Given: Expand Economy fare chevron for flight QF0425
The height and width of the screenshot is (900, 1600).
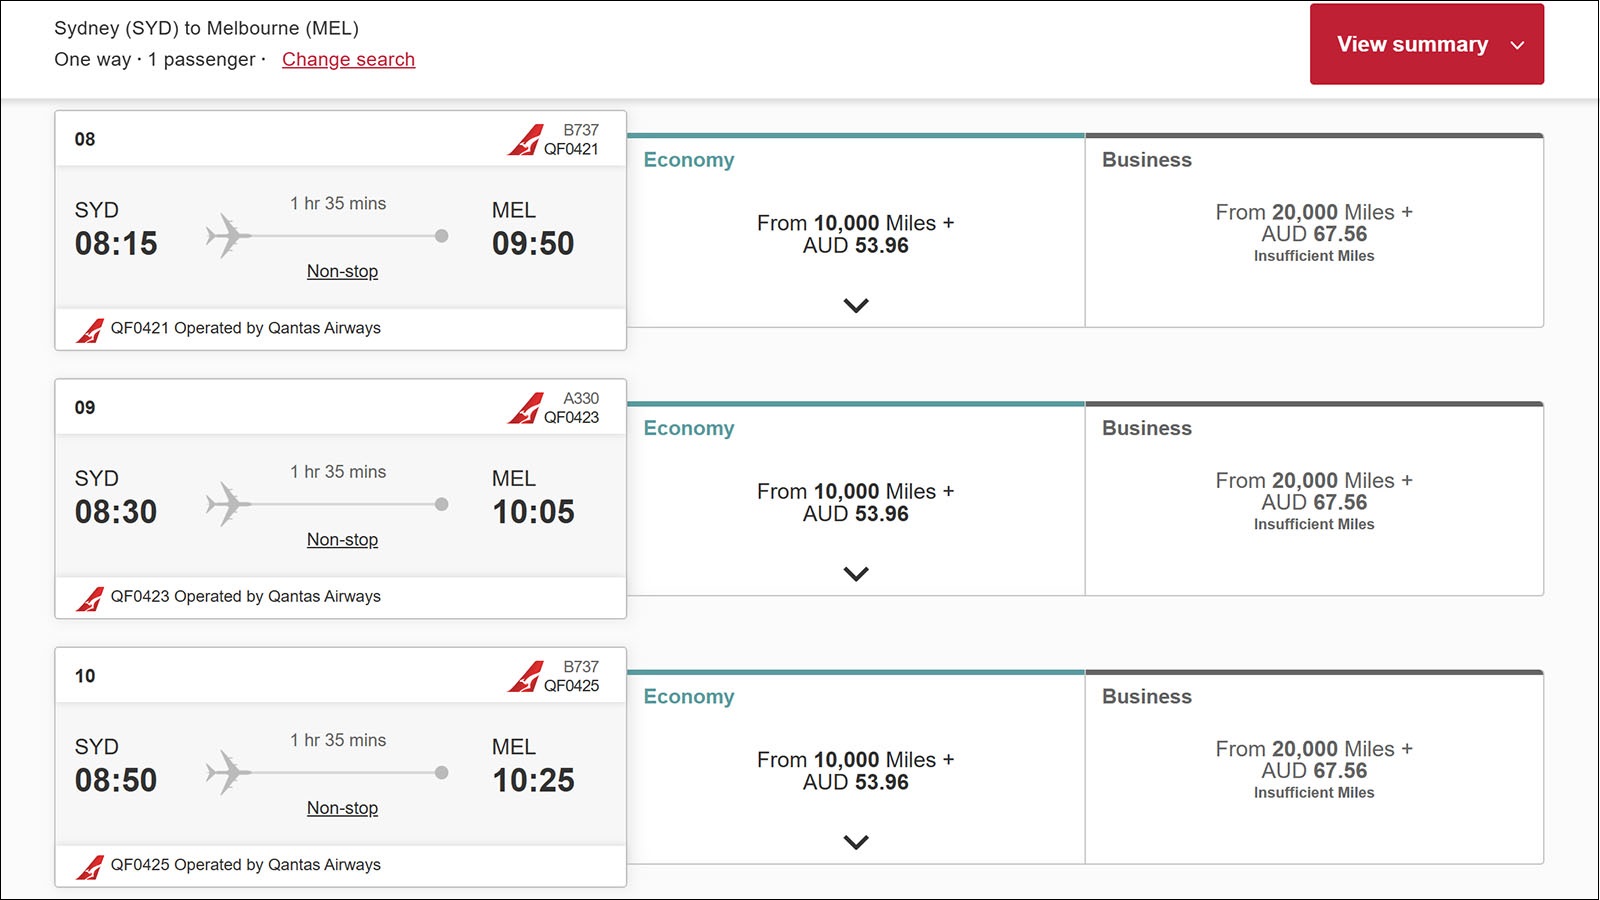Looking at the screenshot, I should [856, 842].
